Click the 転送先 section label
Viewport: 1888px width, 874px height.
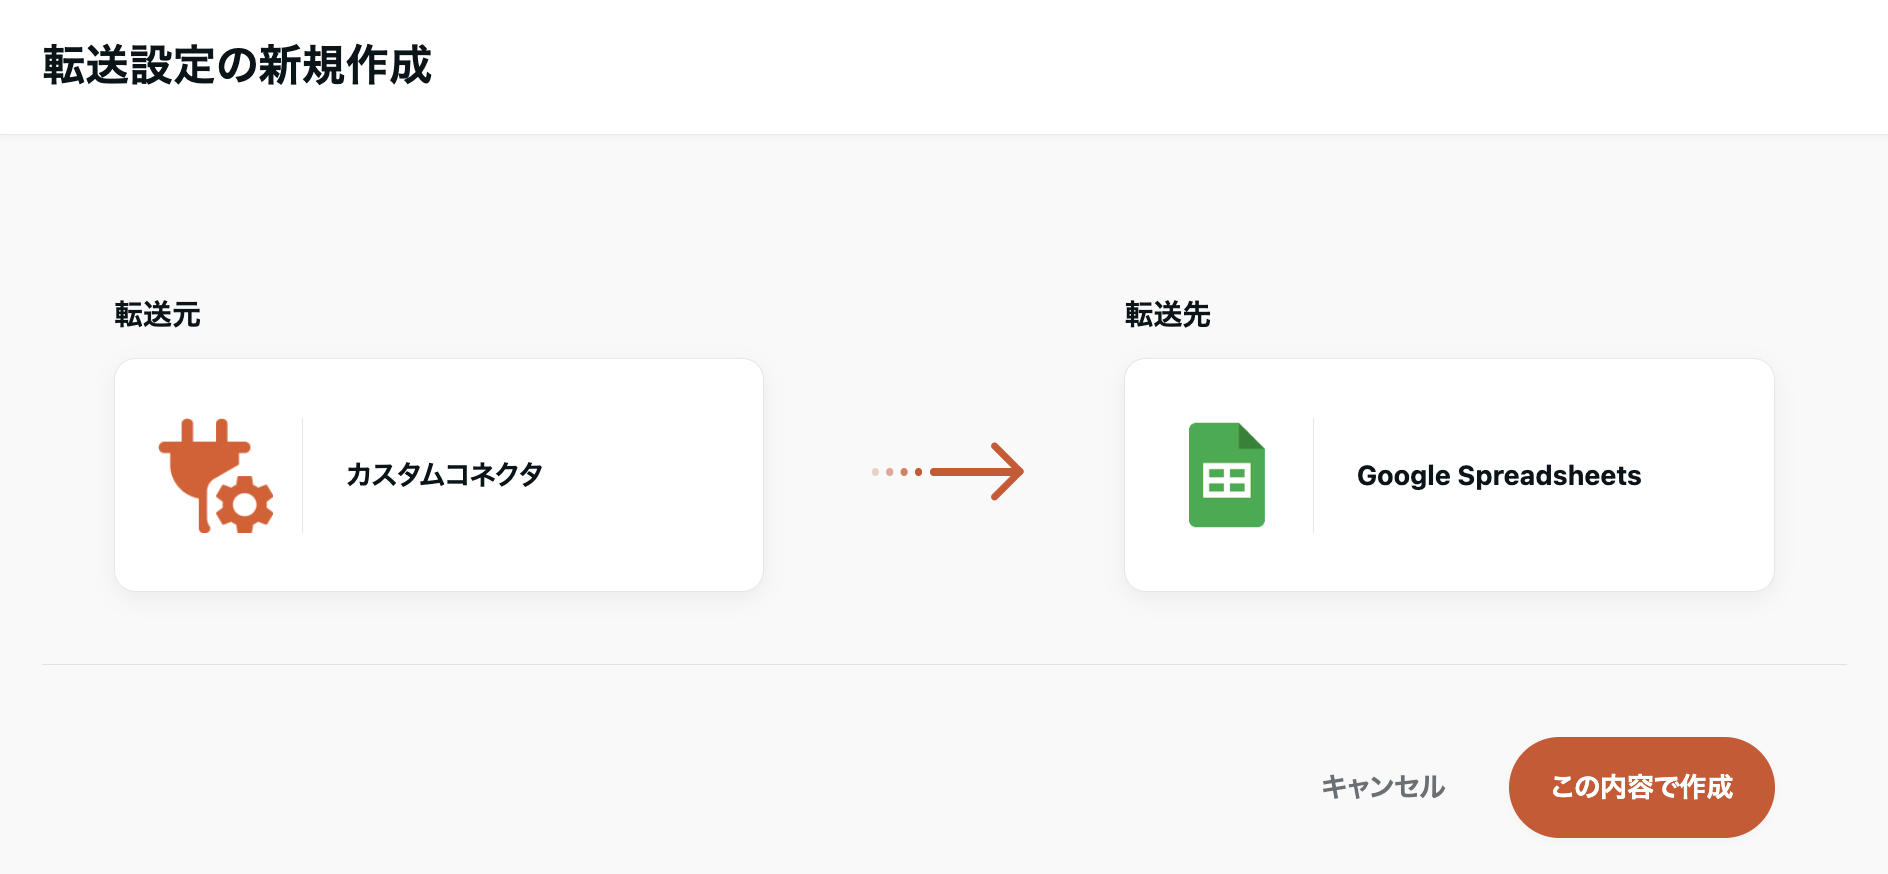(x=1167, y=315)
